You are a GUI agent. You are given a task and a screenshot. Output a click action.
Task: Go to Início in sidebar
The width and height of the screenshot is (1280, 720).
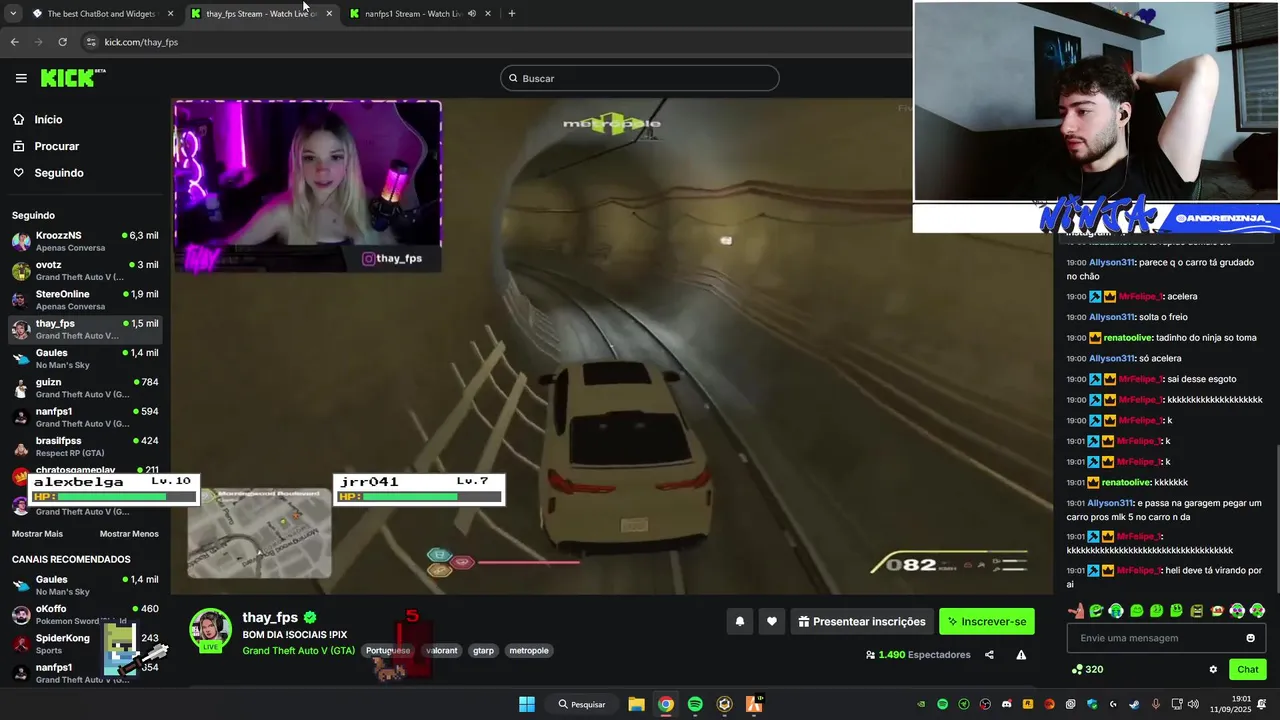(x=48, y=120)
